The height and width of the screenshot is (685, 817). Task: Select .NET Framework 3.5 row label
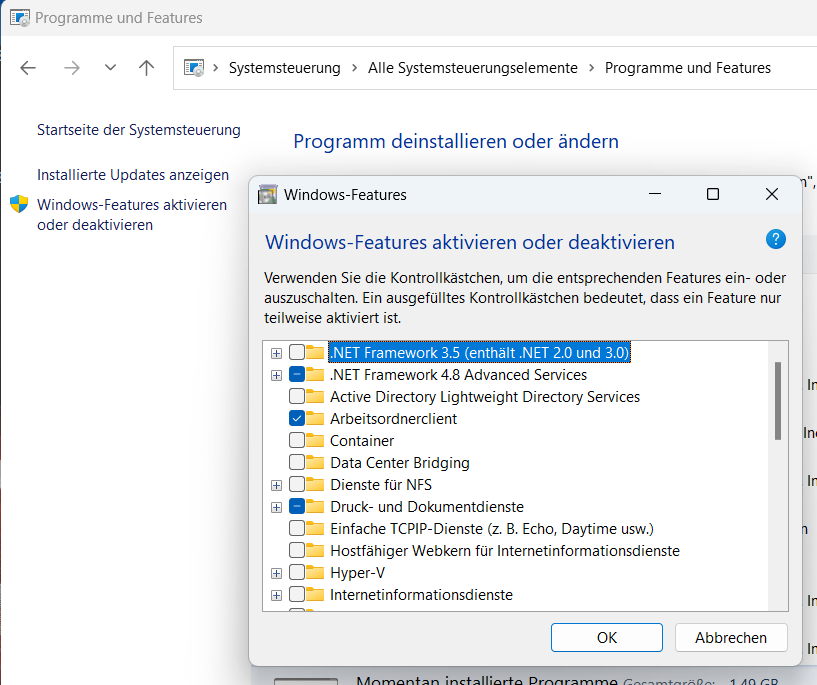click(479, 353)
